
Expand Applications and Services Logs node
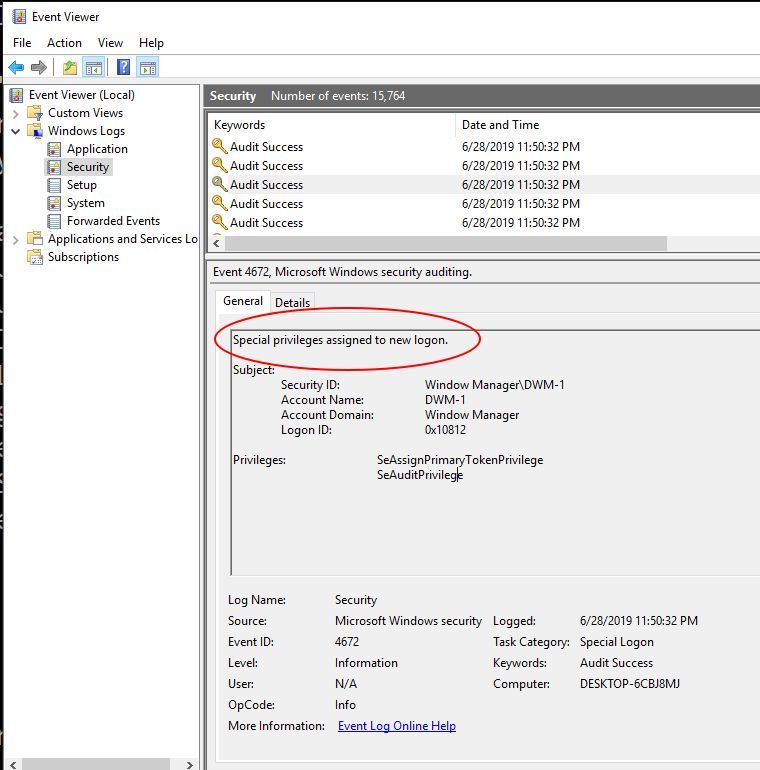[x=16, y=240]
